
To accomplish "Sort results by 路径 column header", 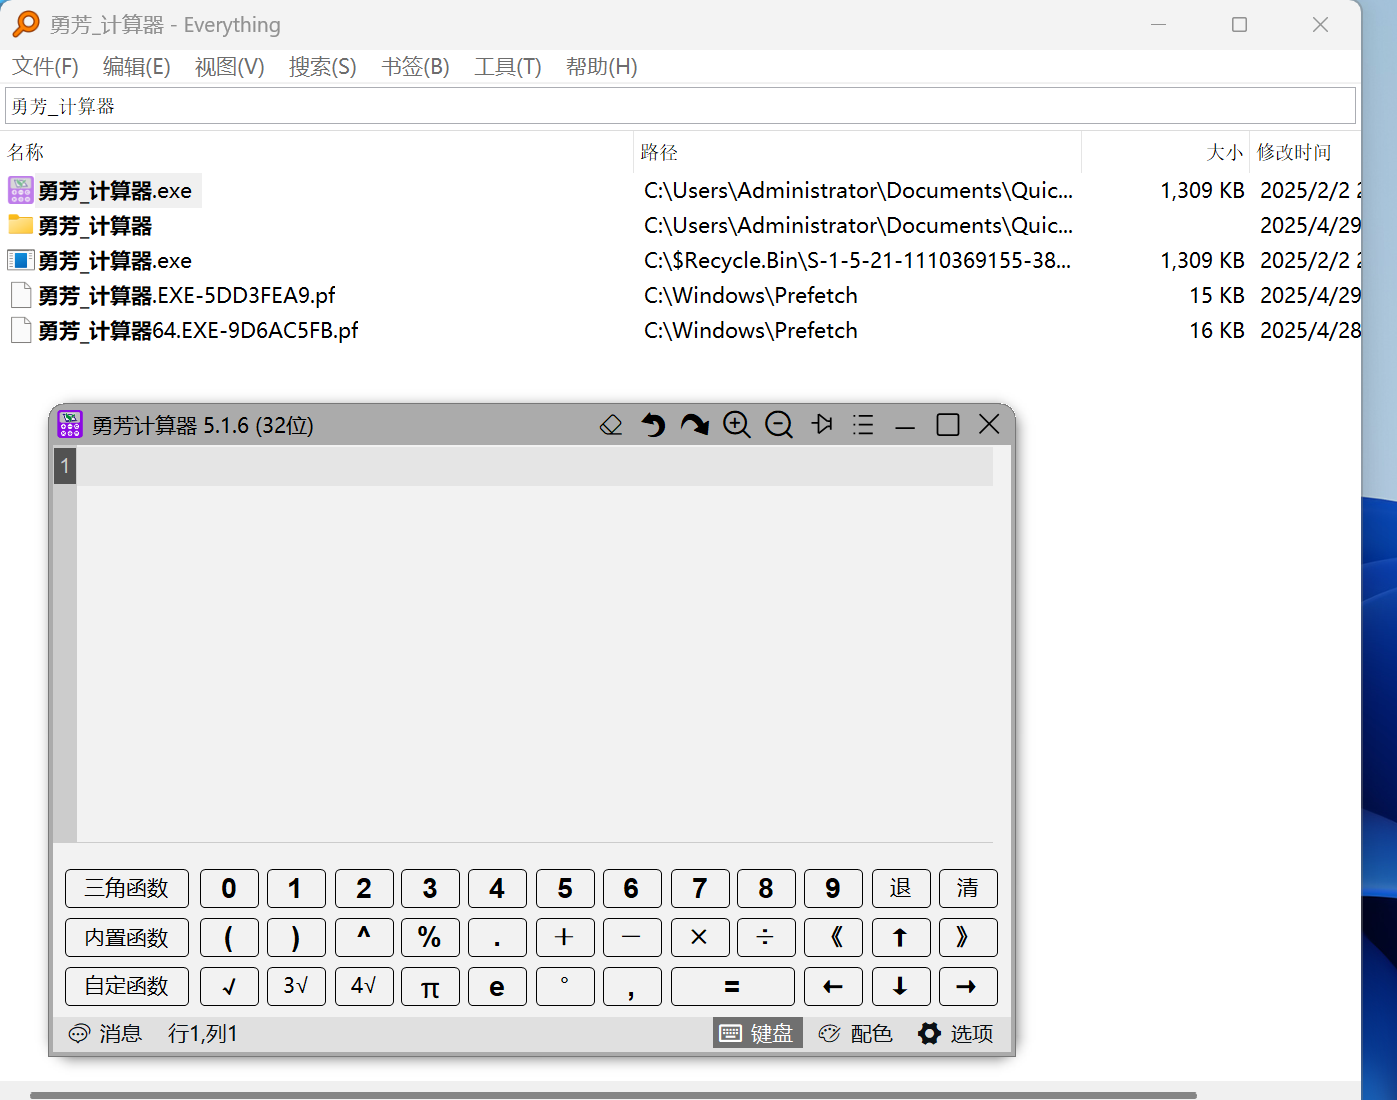I will (857, 152).
